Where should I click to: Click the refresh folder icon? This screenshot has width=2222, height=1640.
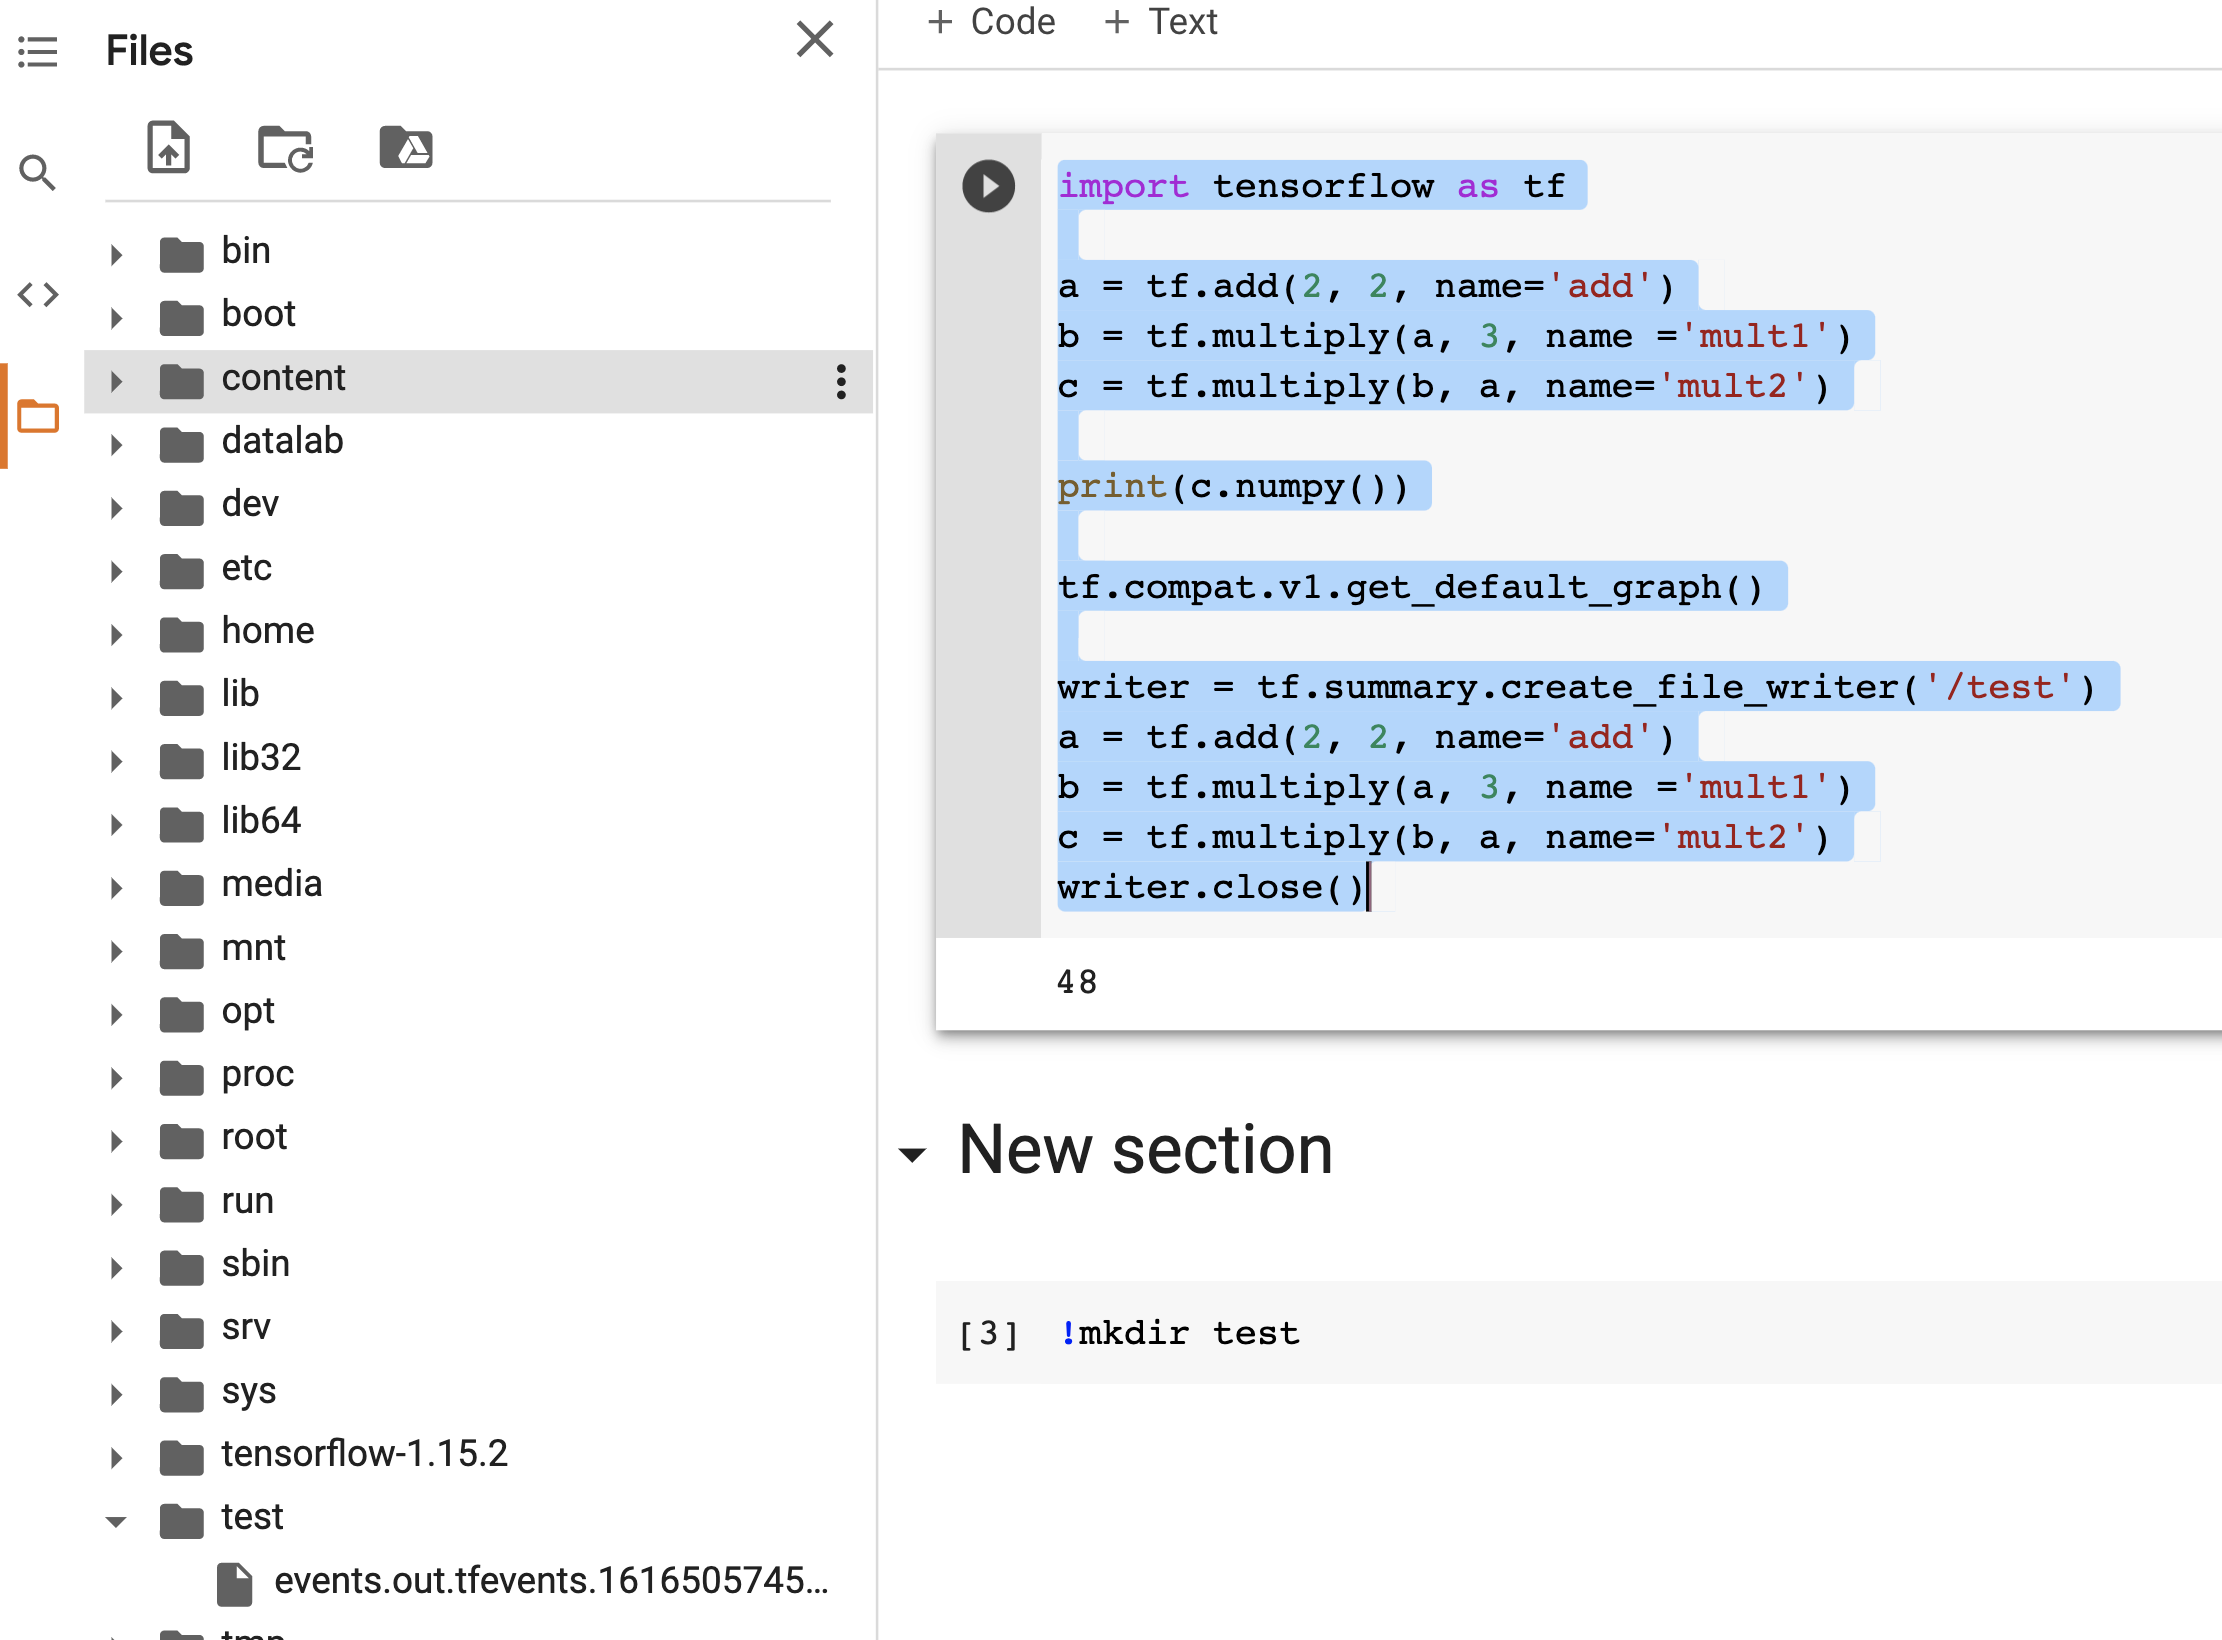pyautogui.click(x=286, y=148)
